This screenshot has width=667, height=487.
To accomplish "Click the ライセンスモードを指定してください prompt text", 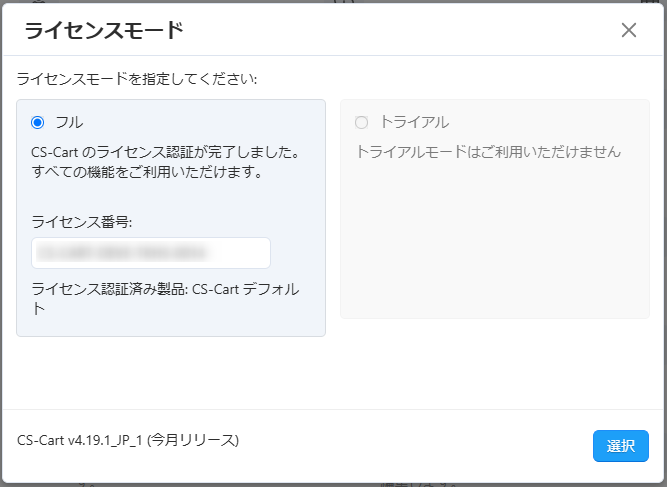I will pos(137,78).
